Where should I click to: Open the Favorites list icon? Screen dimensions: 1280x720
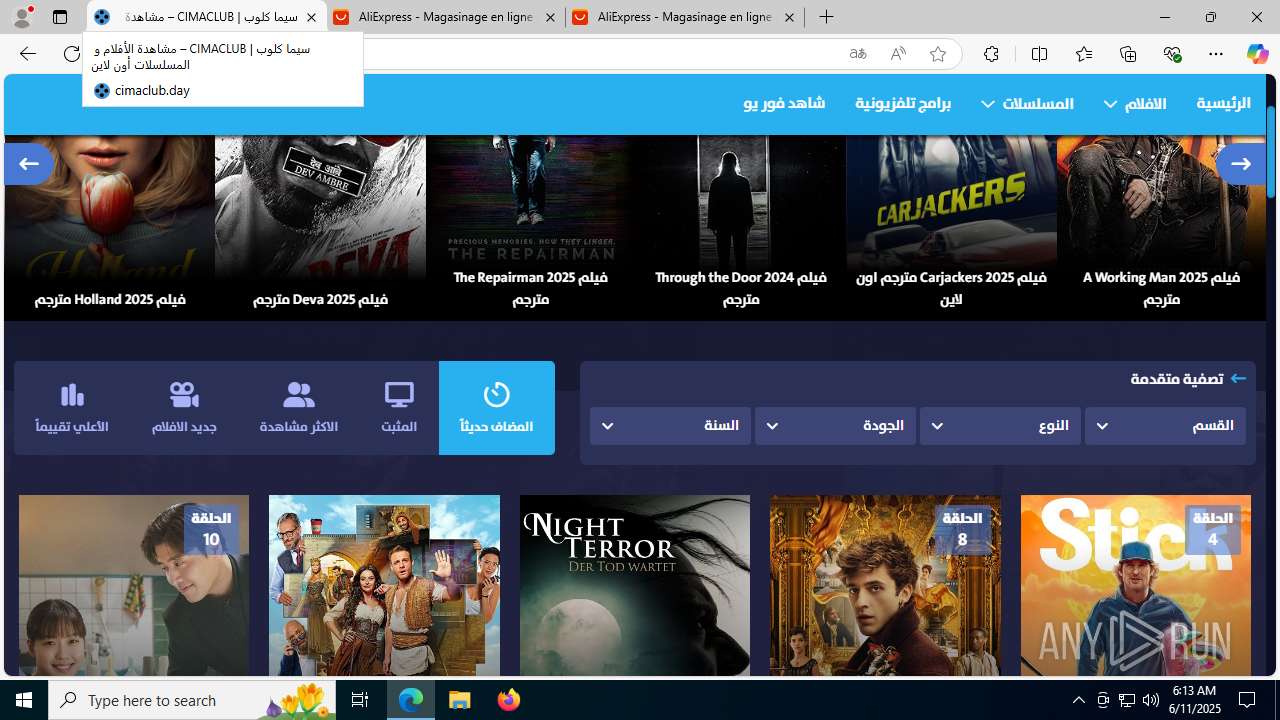click(1084, 54)
